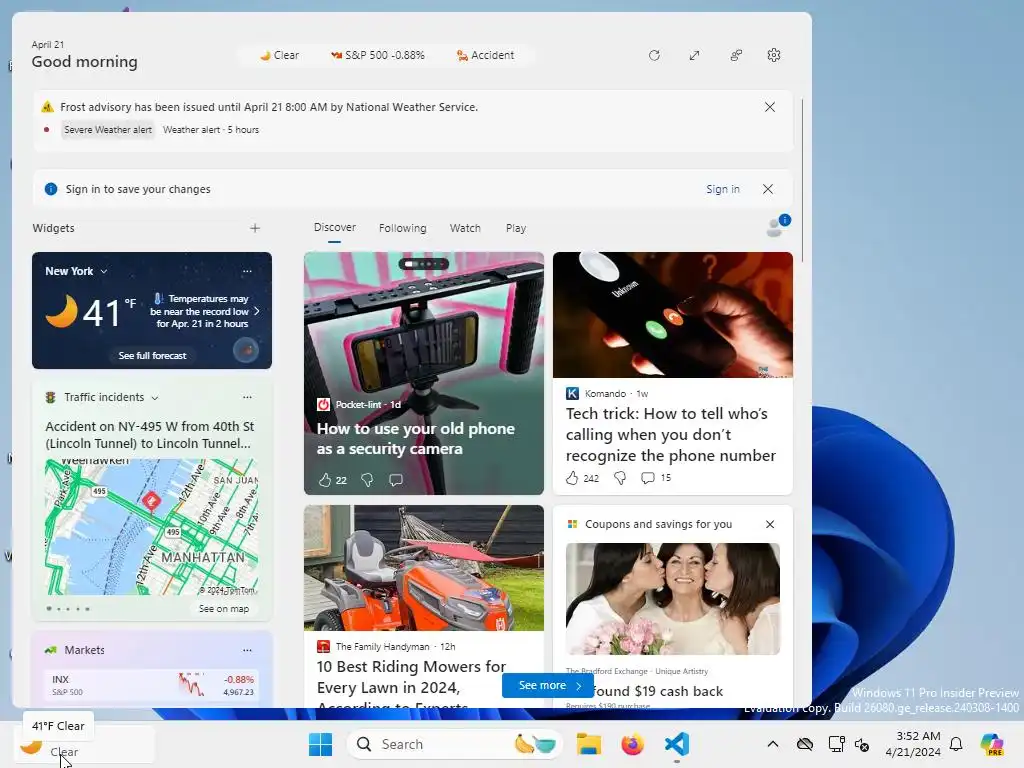Image resolution: width=1024 pixels, height=768 pixels.
Task: Open Traffic incidents widget options menu
Action: point(247,397)
